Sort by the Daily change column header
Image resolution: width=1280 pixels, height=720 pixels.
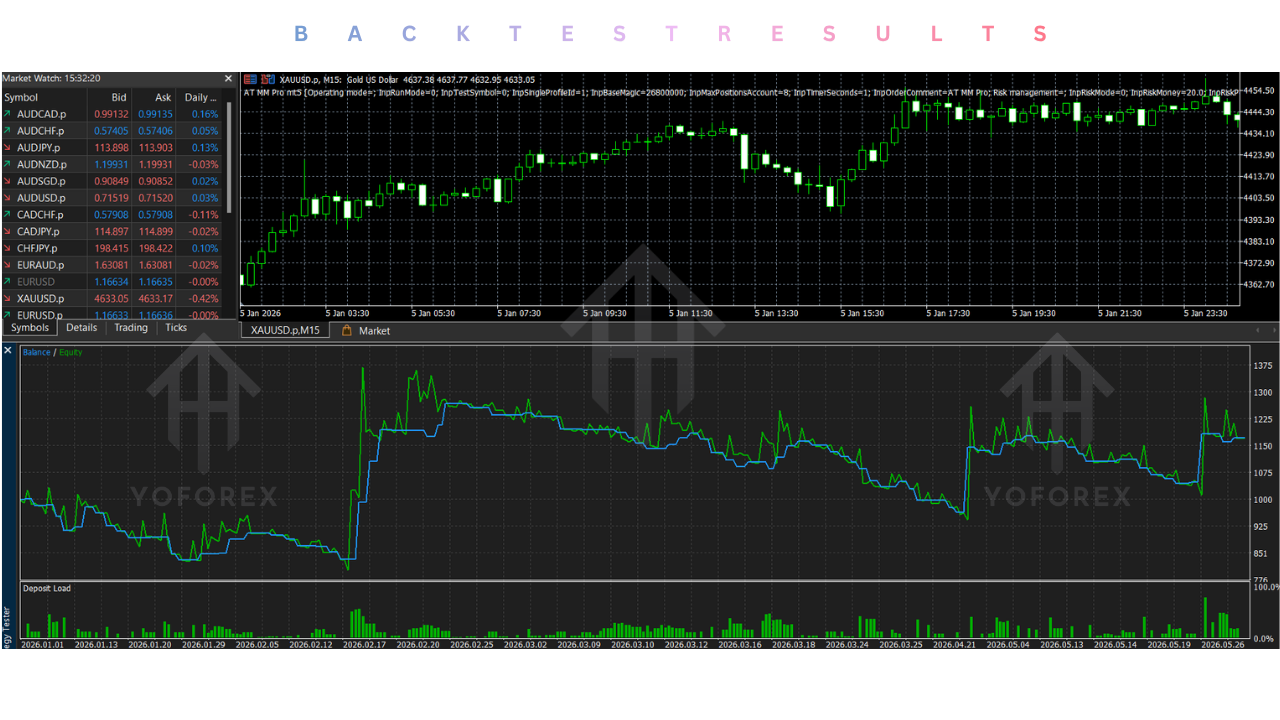[200, 97]
